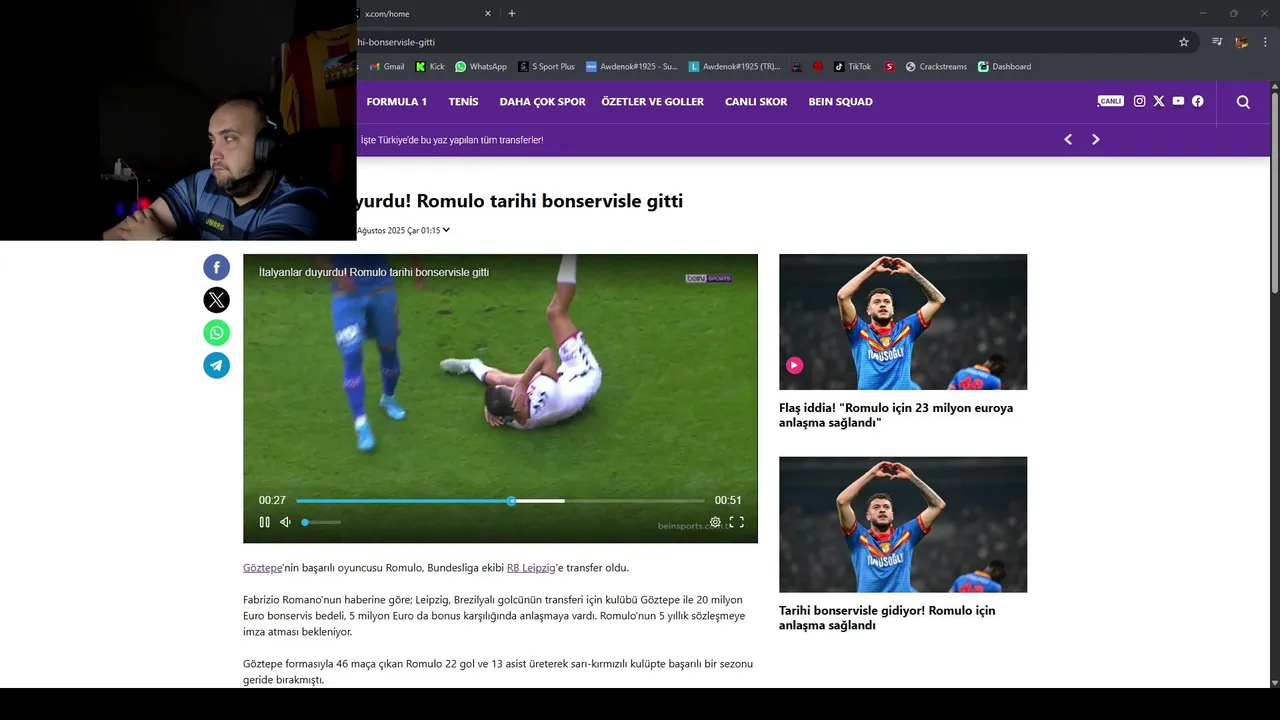Open Chrome profile avatar
Screen dimensions: 1280x720
[x=1241, y=42]
